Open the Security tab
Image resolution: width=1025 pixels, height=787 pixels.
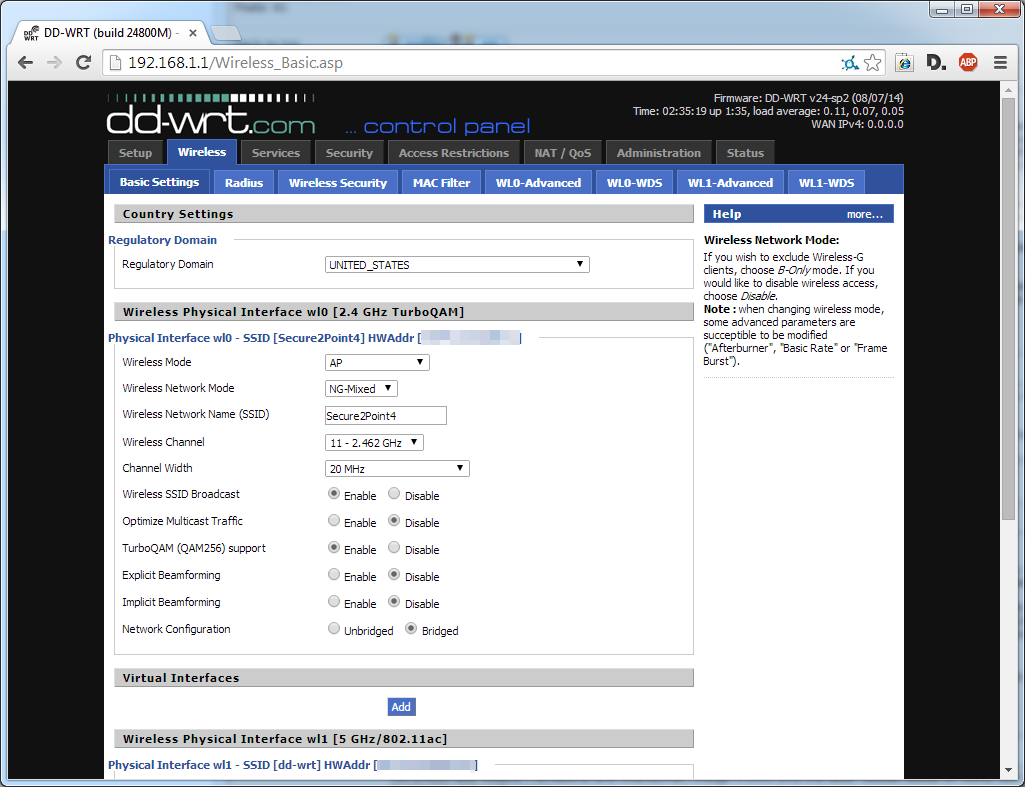pyautogui.click(x=349, y=153)
